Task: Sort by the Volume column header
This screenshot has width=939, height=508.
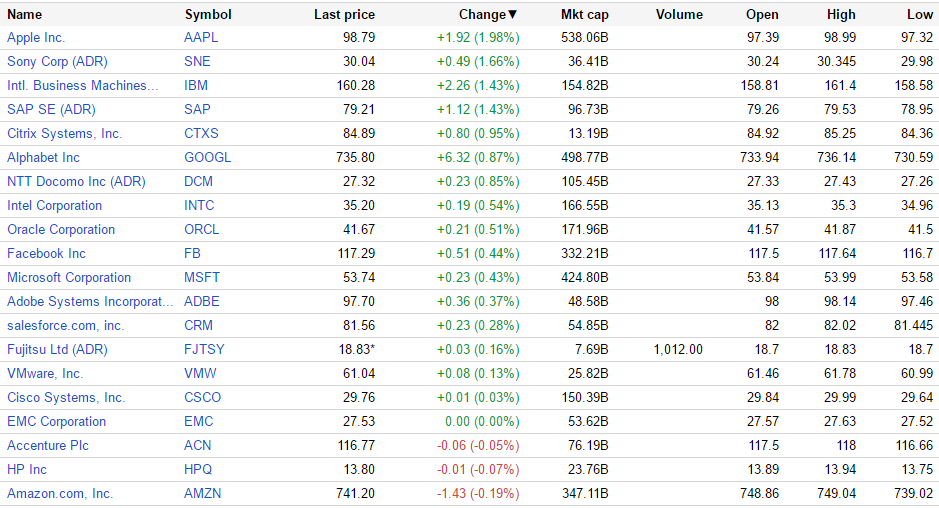Action: coord(679,14)
